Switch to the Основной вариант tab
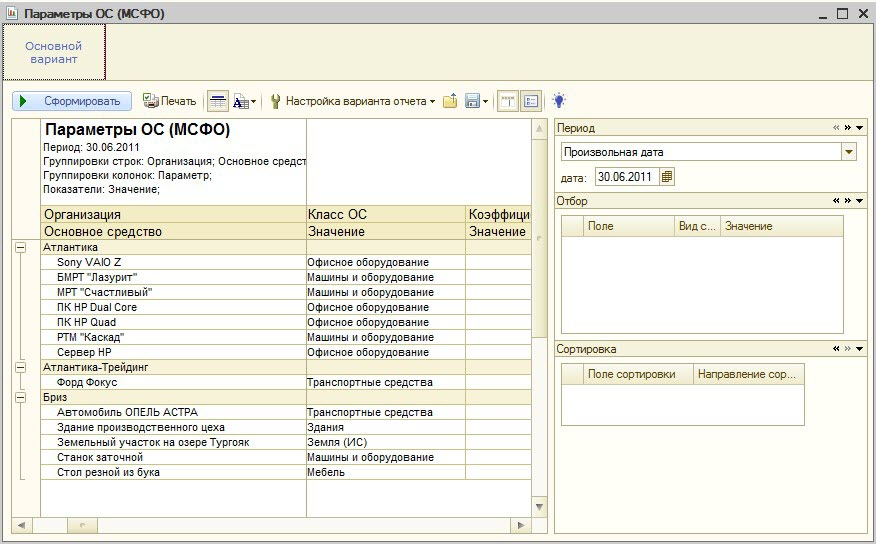The image size is (876, 544). tap(54, 52)
